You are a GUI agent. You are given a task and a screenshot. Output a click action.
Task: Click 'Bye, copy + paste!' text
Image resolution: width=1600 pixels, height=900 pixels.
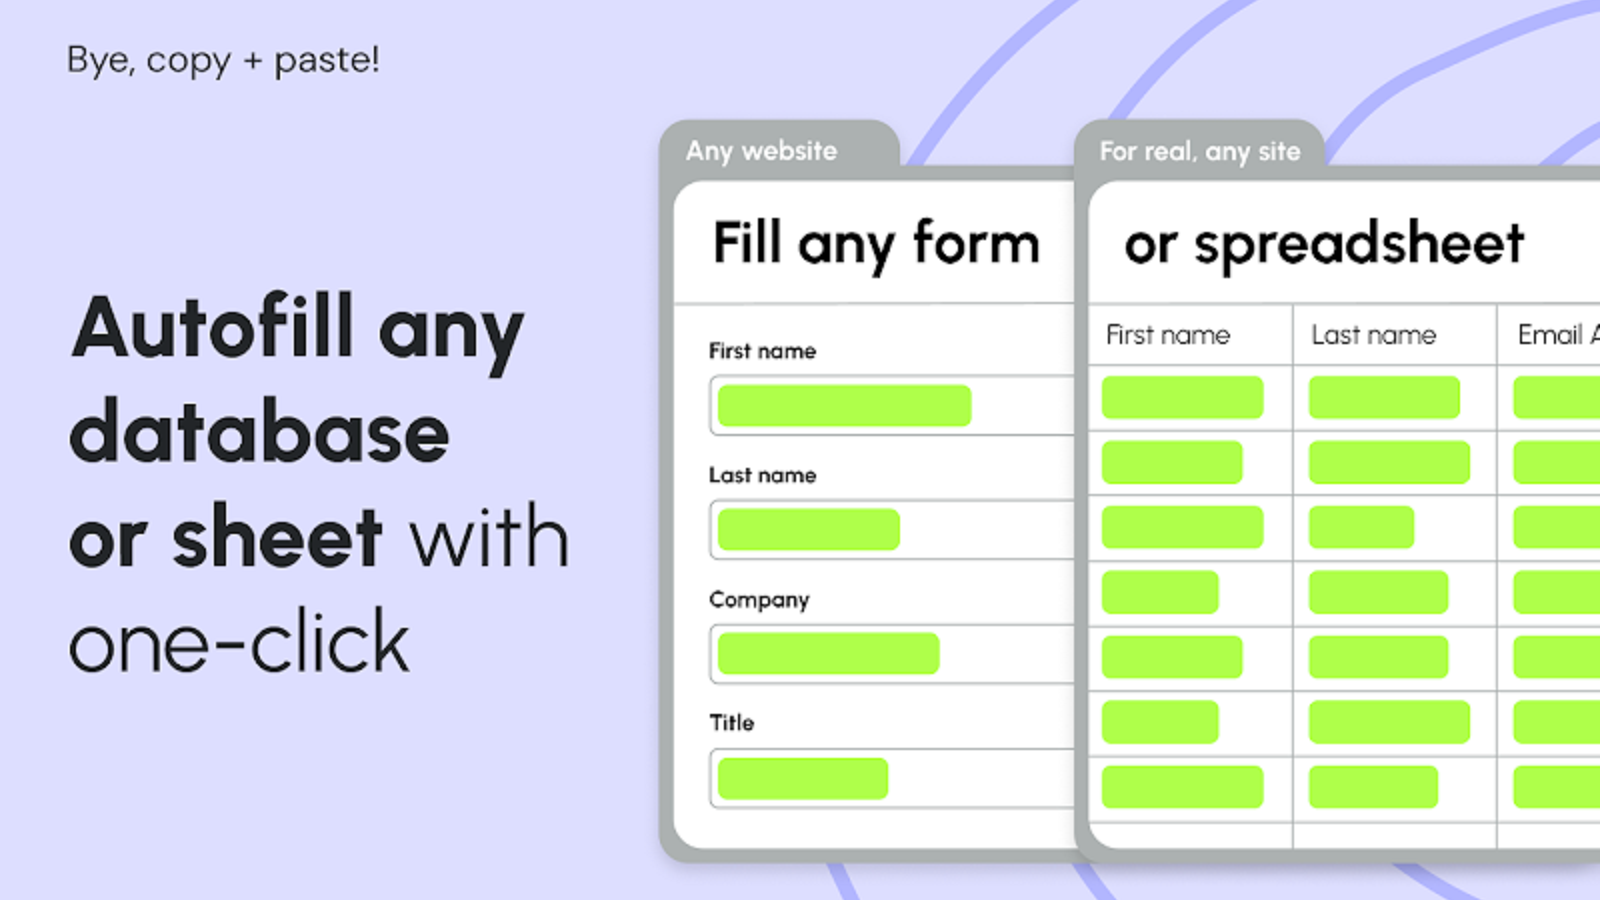(223, 60)
